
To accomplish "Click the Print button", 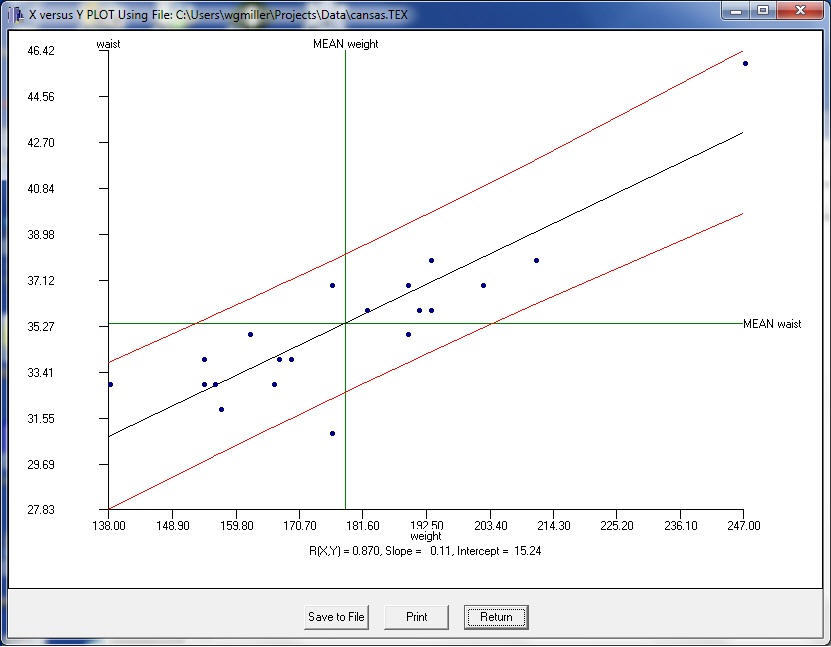I will pos(417,617).
